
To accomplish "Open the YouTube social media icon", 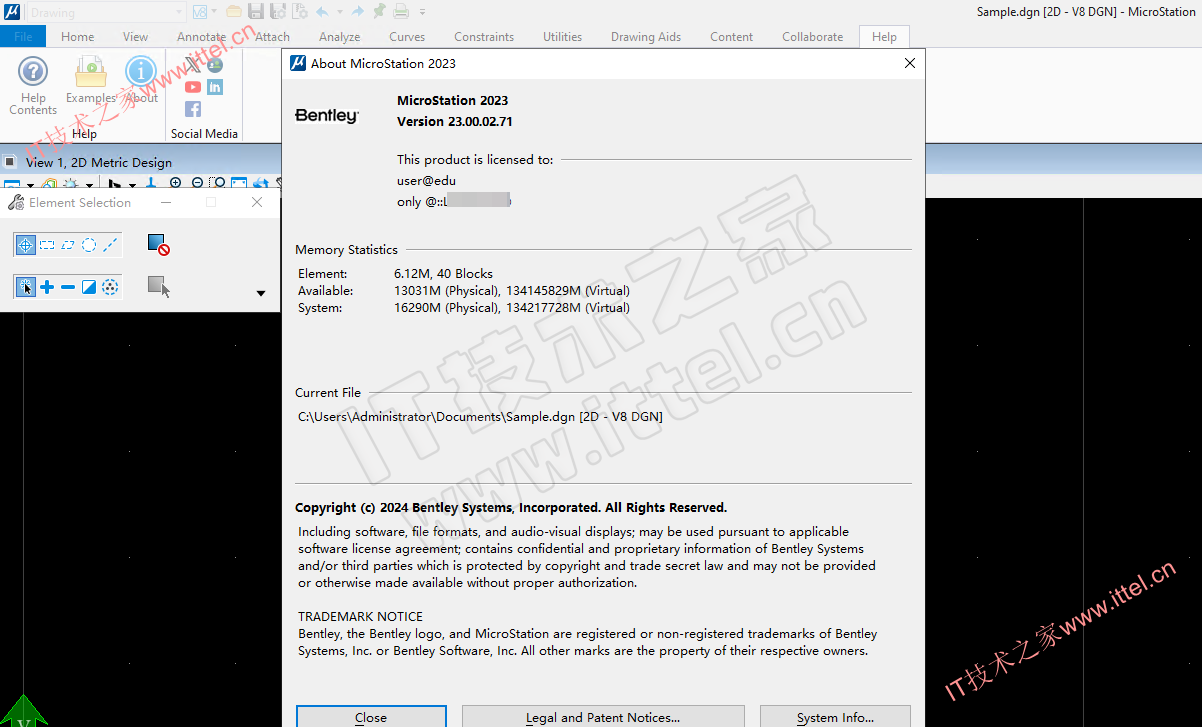I will pos(193,87).
